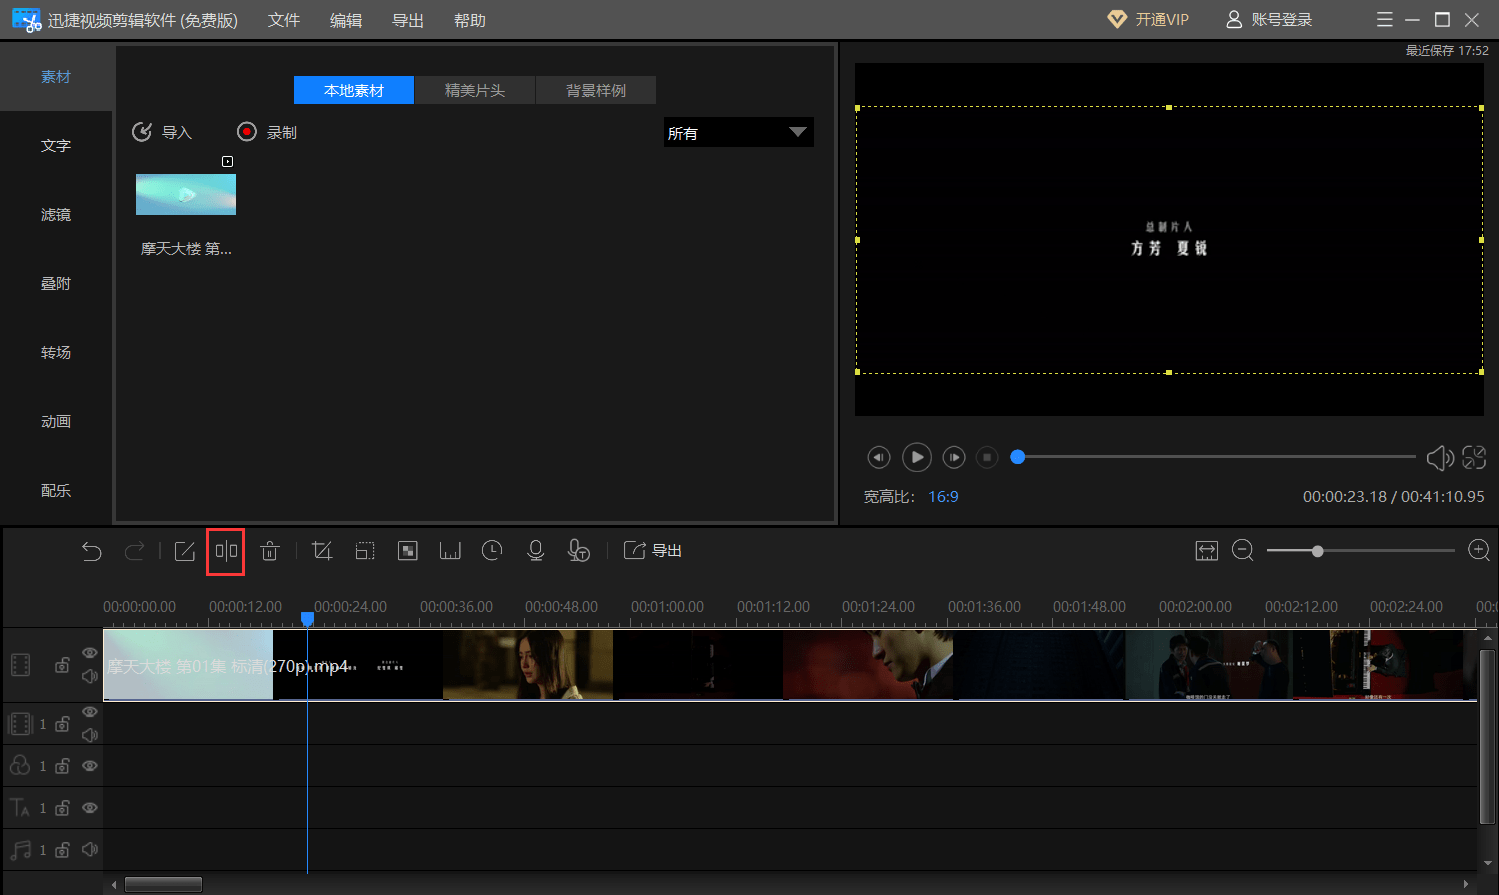The width and height of the screenshot is (1499, 895).
Task: Switch to 本地素材 tab
Action: pyautogui.click(x=354, y=90)
